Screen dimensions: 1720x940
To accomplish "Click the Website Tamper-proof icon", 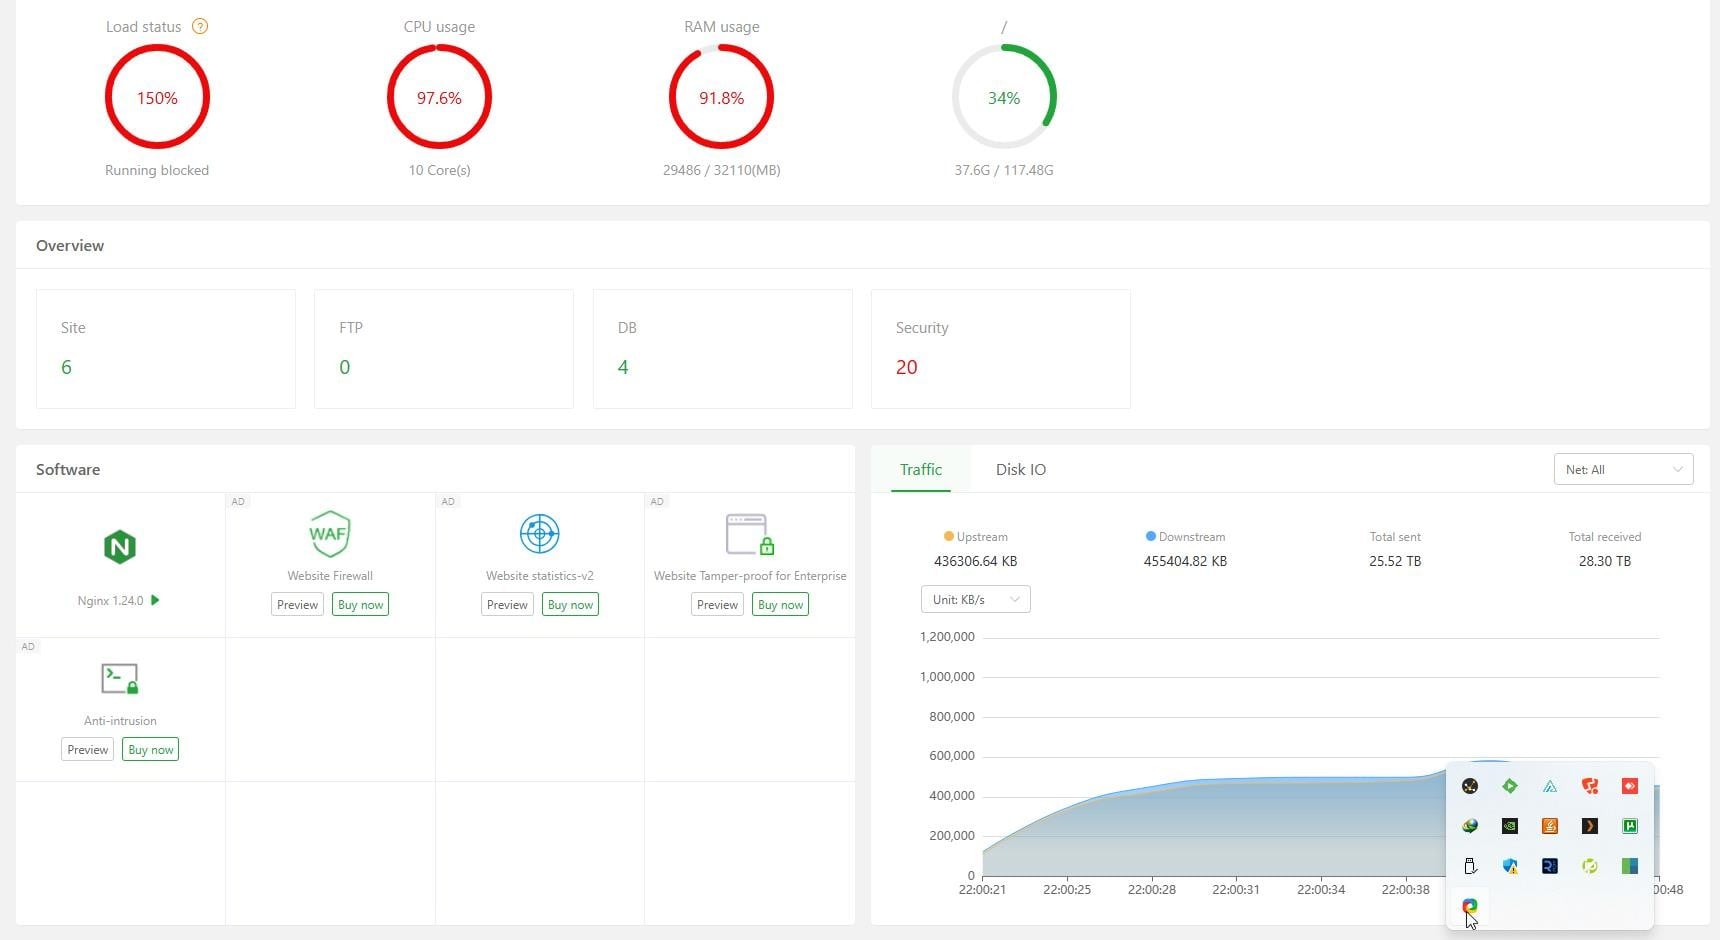I will point(749,534).
